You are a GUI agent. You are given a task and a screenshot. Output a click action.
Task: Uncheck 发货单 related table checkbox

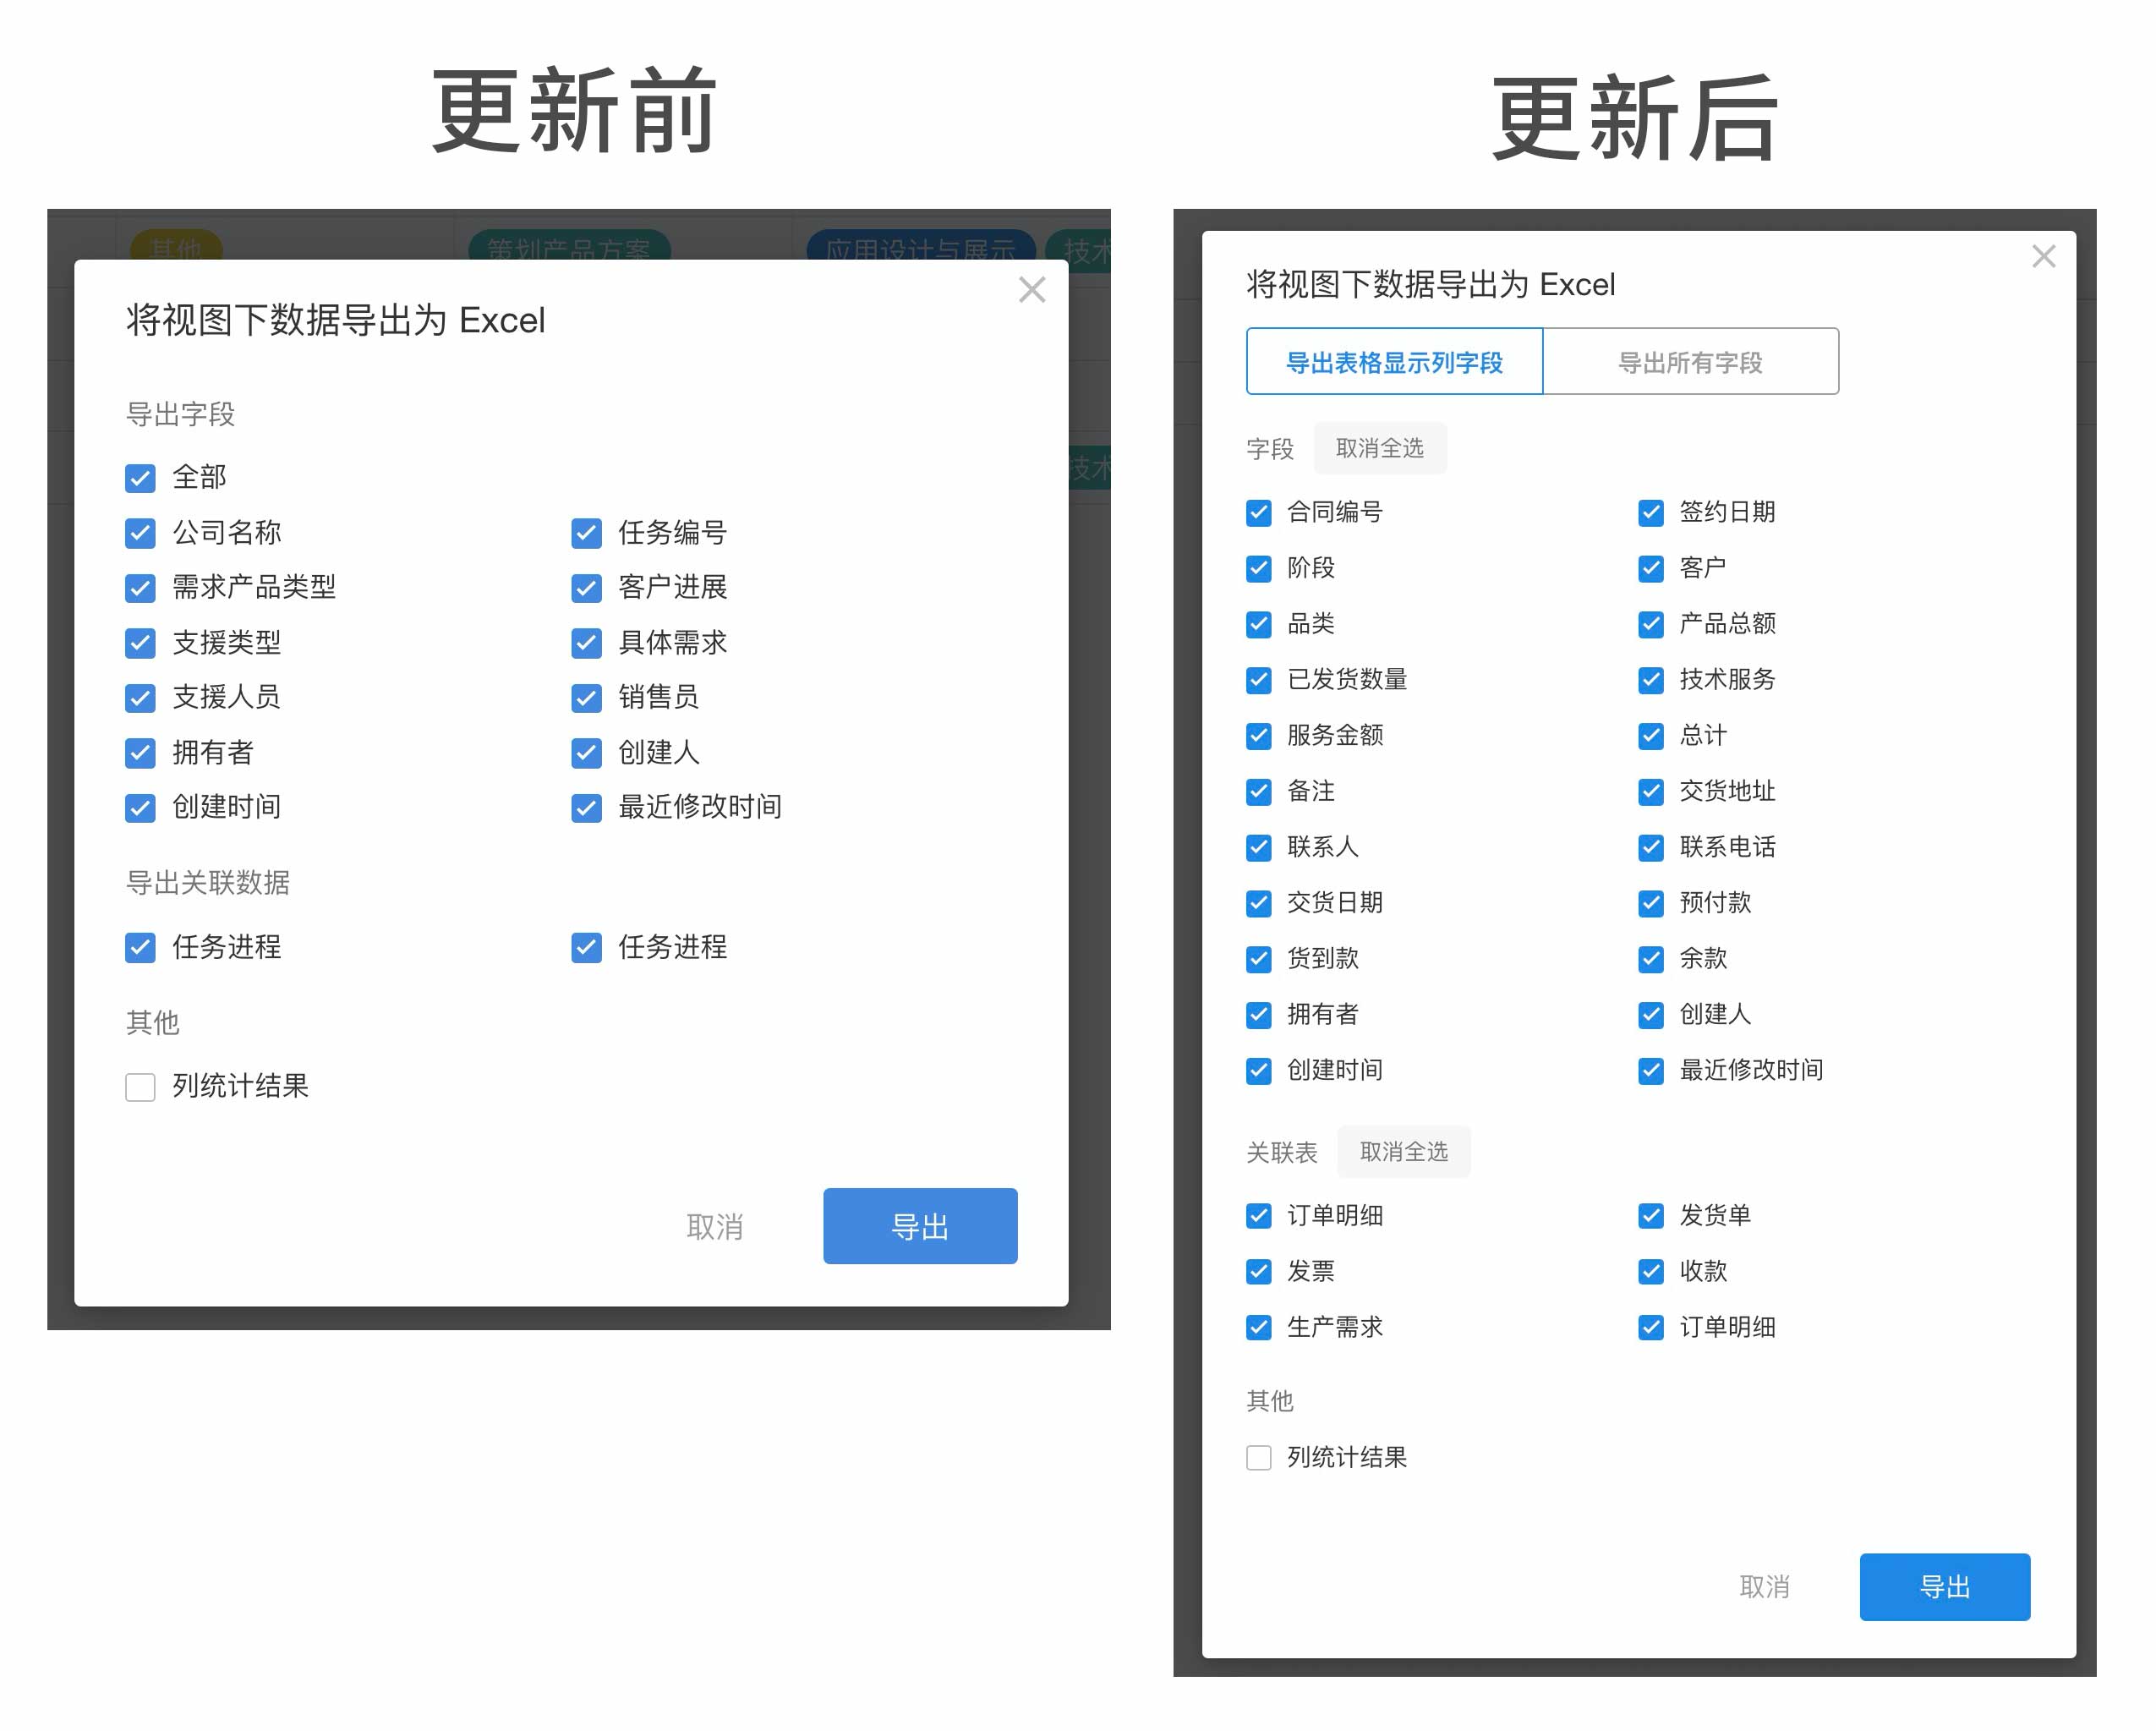(1651, 1216)
